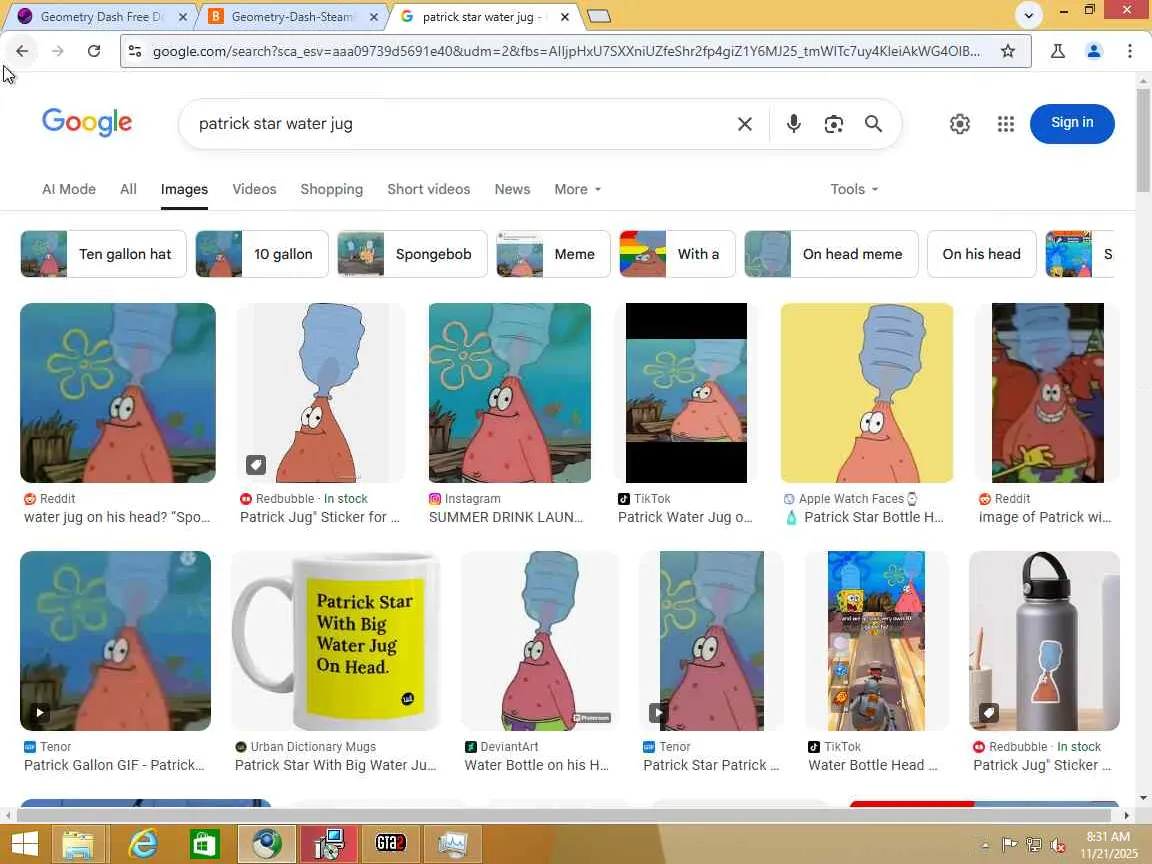Expand the More search options dropdown
Image resolution: width=1152 pixels, height=864 pixels.
(577, 189)
